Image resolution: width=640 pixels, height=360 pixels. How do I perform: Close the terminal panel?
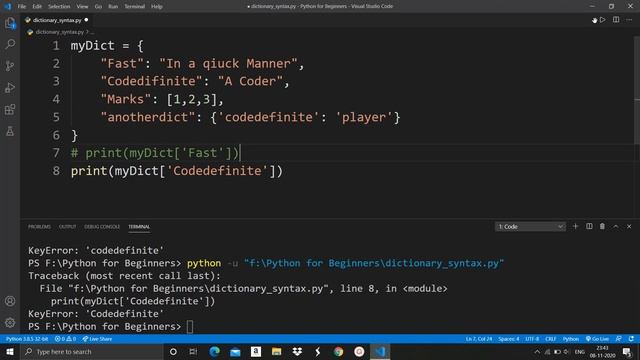tap(629, 226)
